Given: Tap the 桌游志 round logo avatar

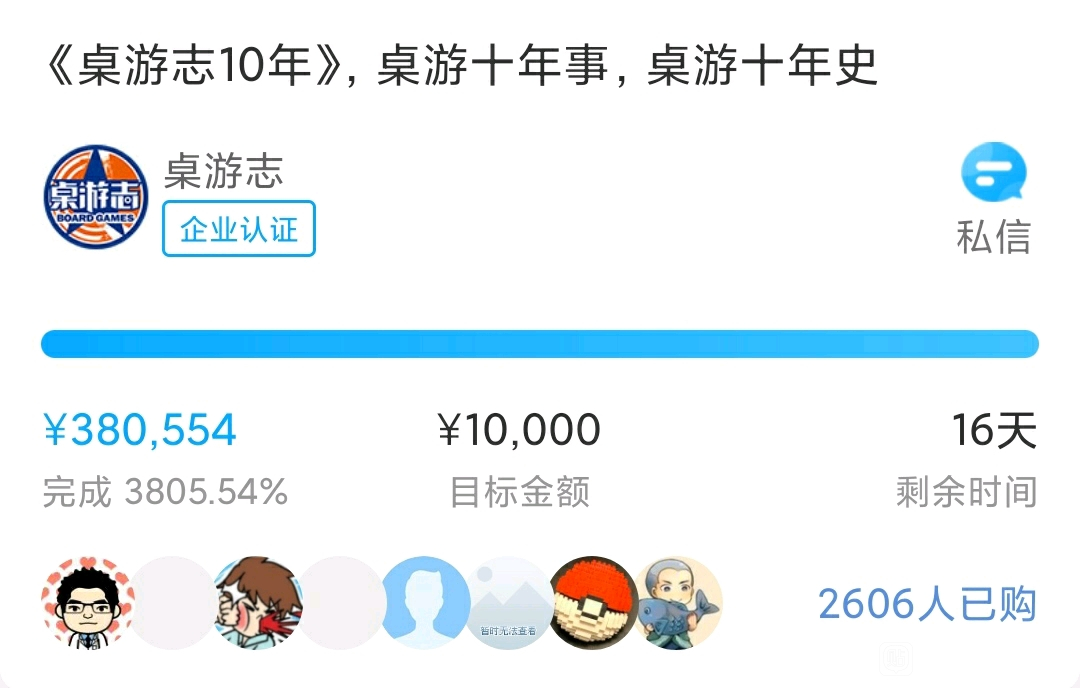Looking at the screenshot, I should coord(96,196).
